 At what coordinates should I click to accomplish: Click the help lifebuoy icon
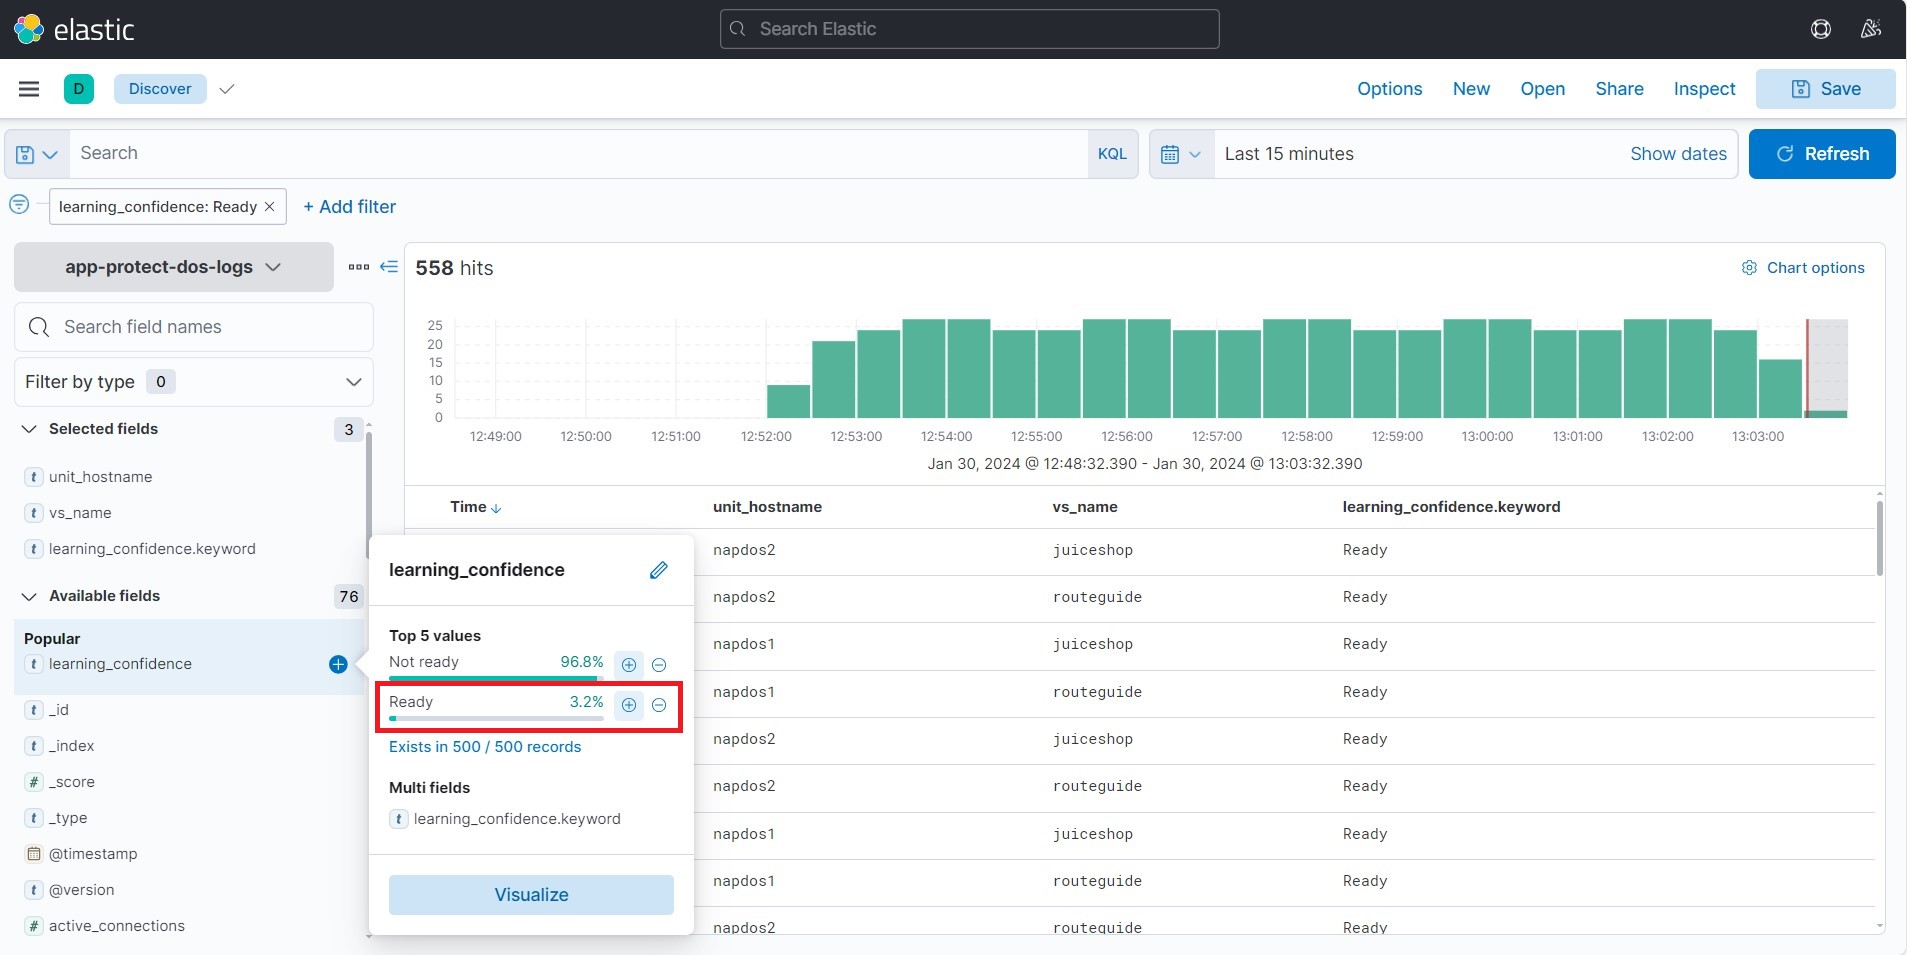pos(1821,29)
